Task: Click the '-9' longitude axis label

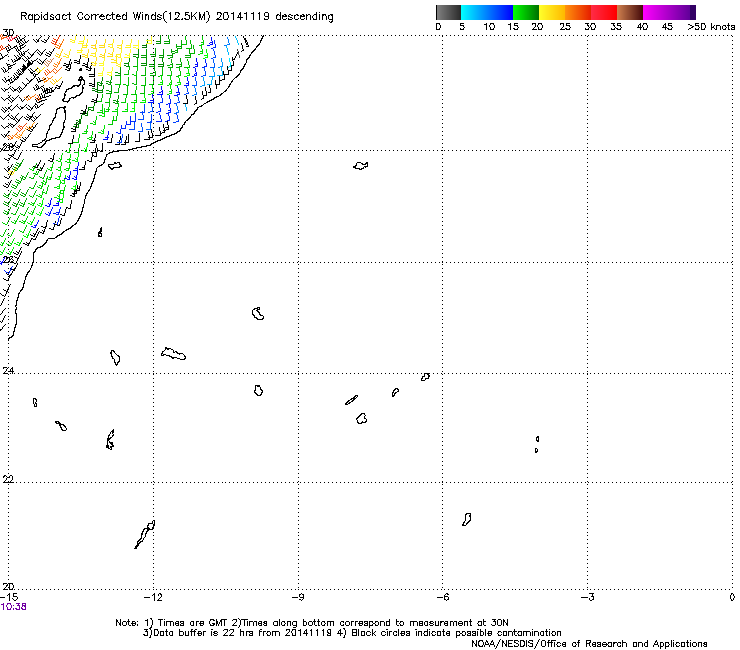Action: (298, 597)
